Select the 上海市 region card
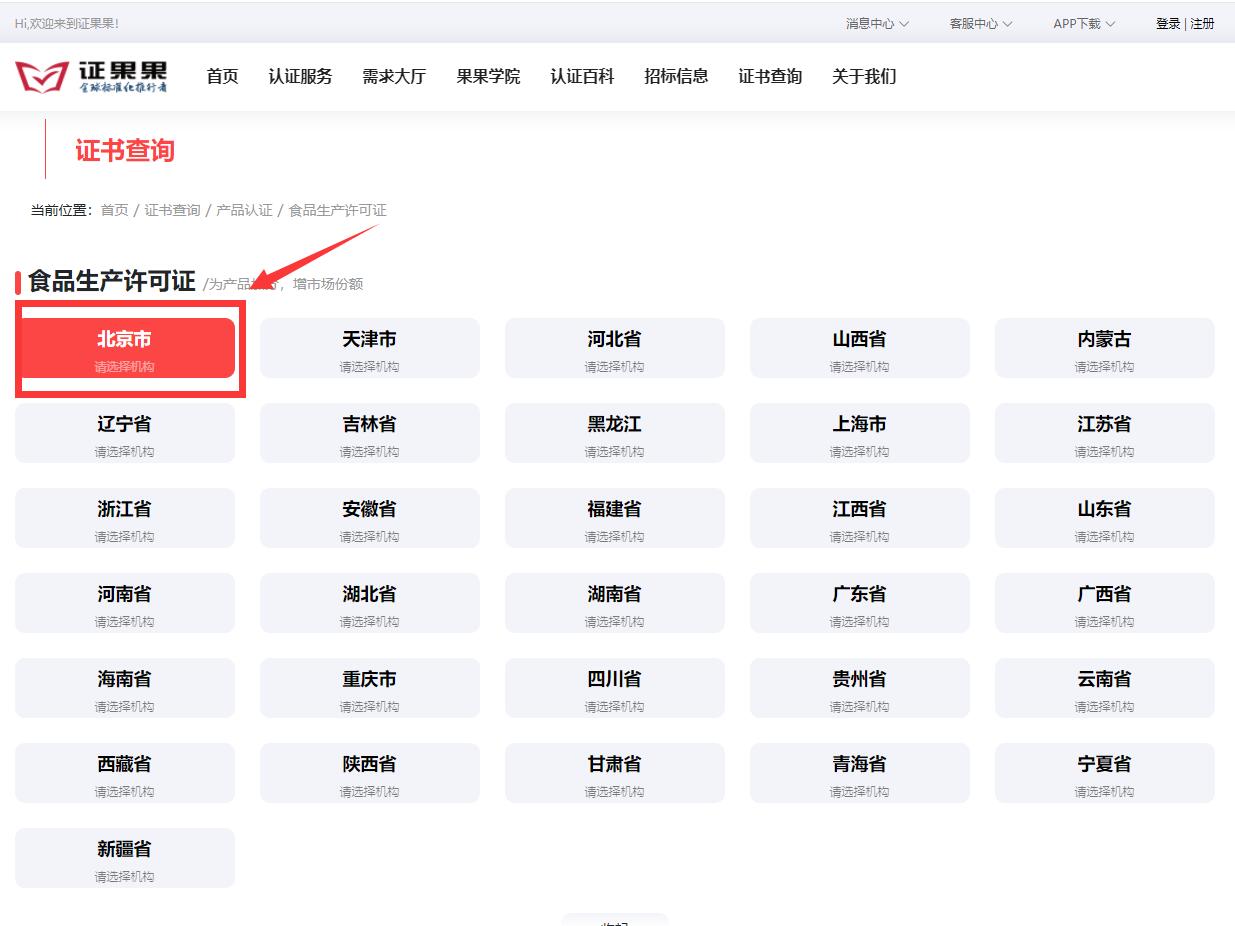 click(x=859, y=433)
